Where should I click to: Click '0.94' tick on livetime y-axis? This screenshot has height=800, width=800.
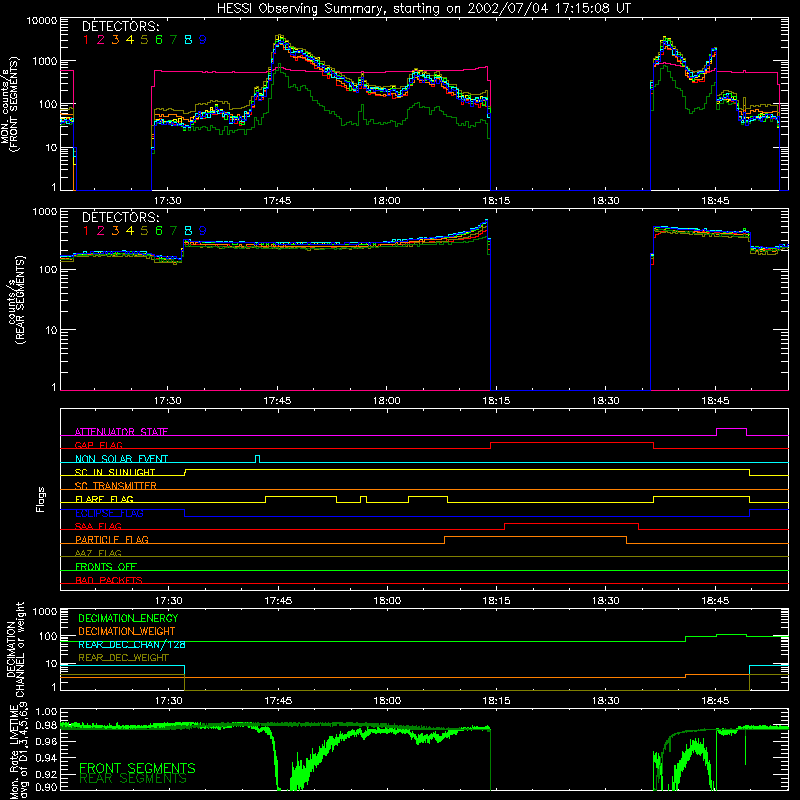coord(46,758)
